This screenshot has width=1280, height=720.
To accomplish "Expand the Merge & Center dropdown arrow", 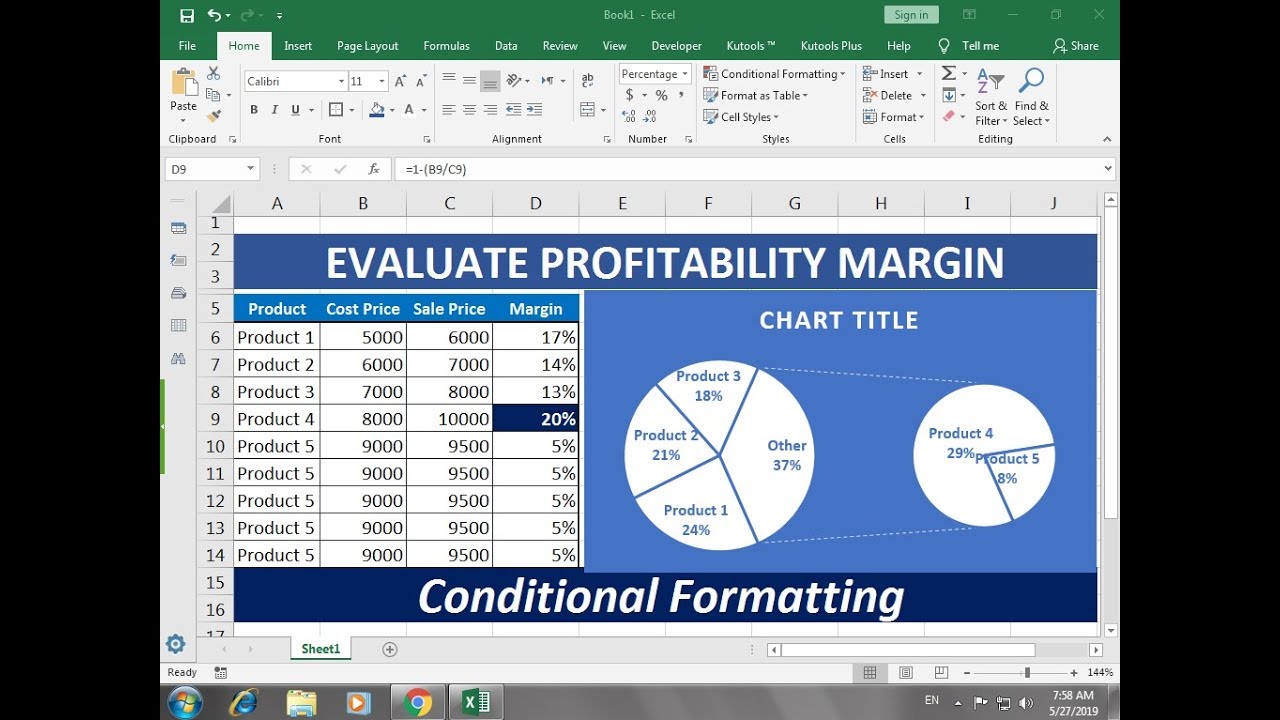I will click(x=603, y=110).
